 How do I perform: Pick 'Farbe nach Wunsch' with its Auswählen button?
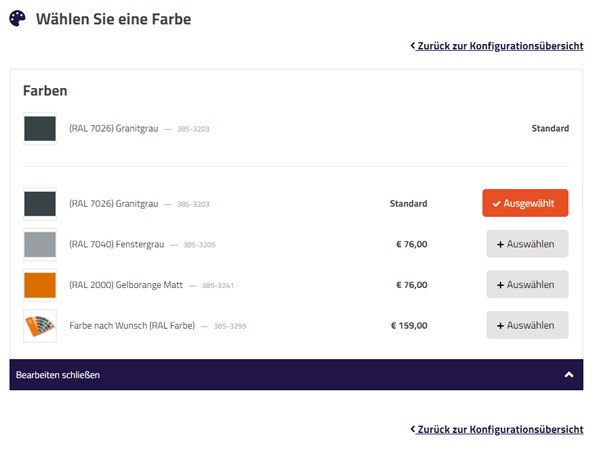pos(527,325)
